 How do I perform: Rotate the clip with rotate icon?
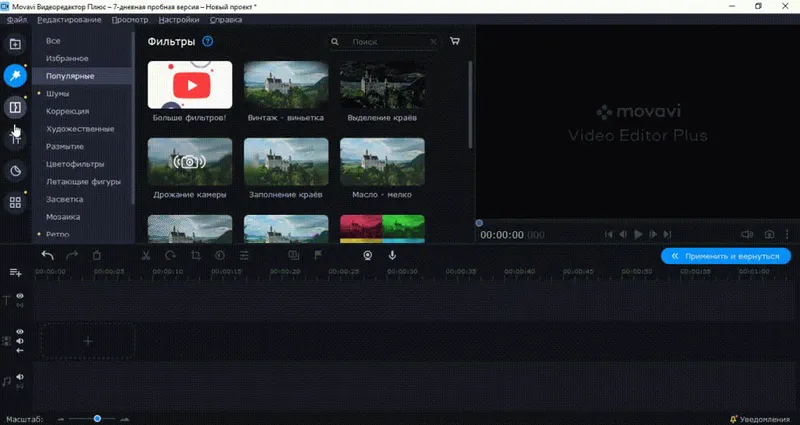point(170,256)
